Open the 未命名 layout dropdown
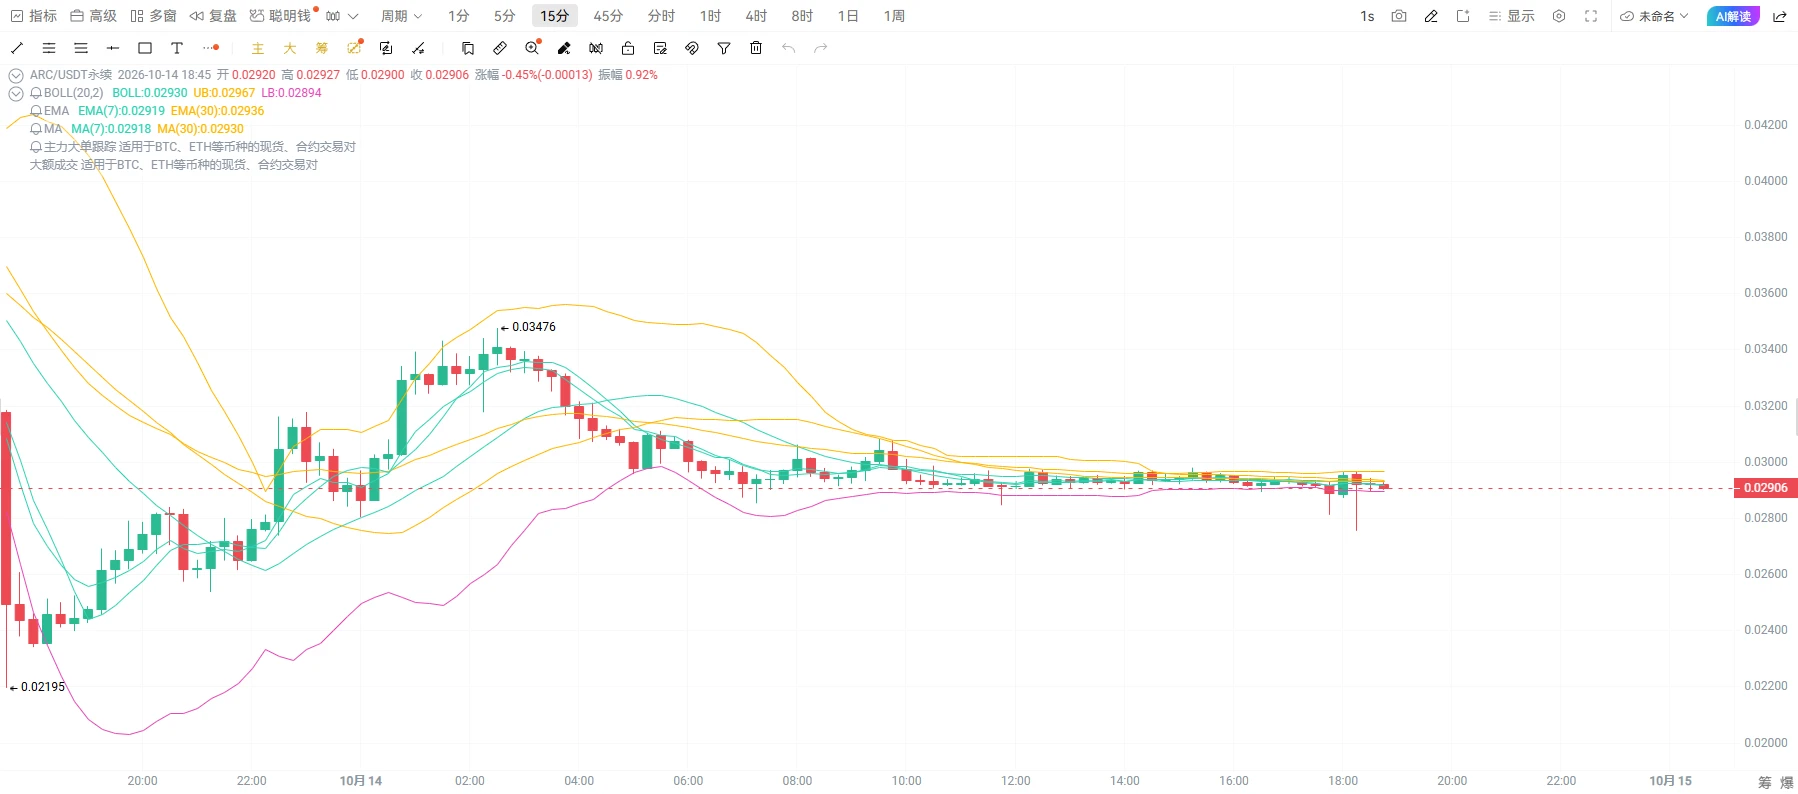Screen dimensions: 1798x794 [x=1654, y=16]
